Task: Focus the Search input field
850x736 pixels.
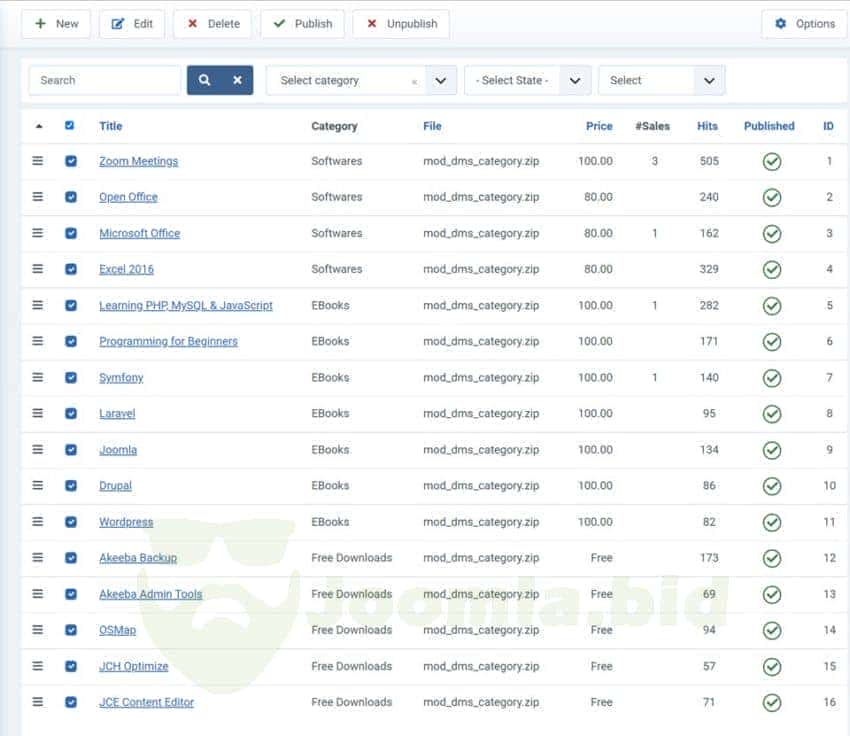Action: click(104, 80)
